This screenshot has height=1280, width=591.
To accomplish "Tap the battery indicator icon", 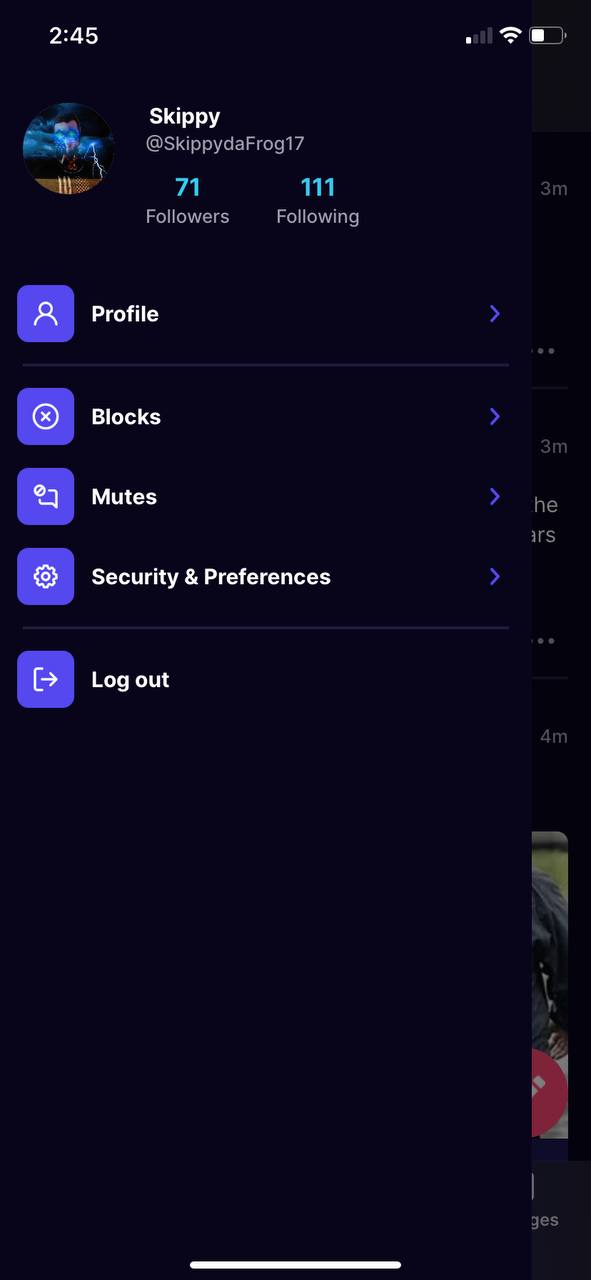I will pos(547,36).
